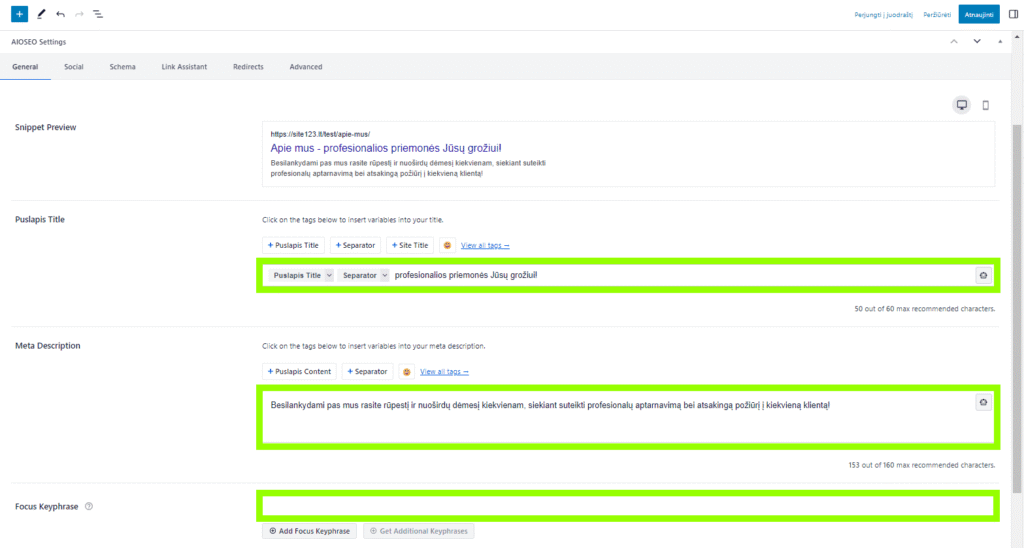Click the blue block inserter plus button
Screen dimensions: 1024x548
point(20,14)
